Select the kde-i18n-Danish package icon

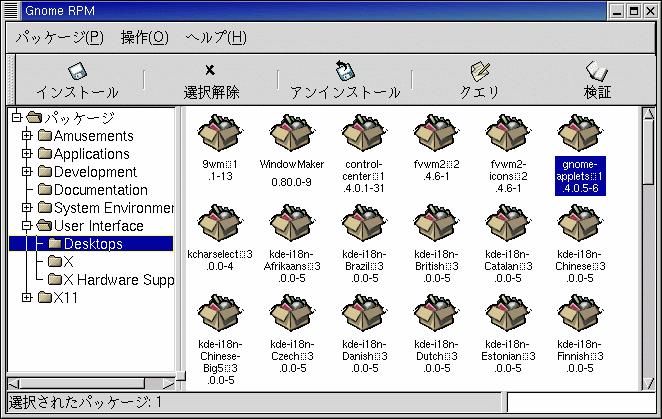coord(364,313)
